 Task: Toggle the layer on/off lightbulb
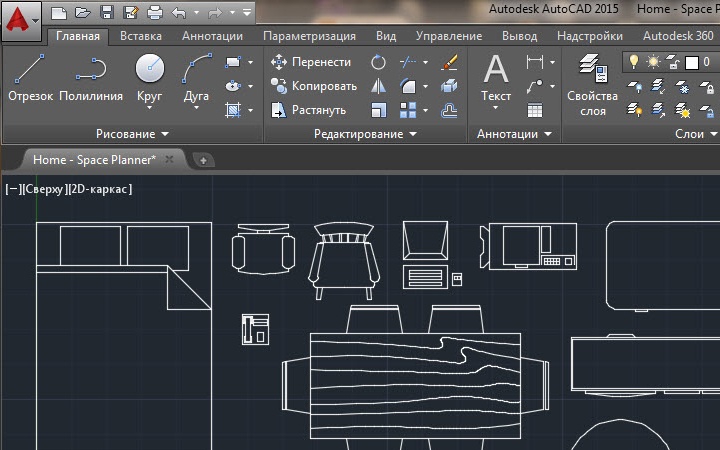pos(634,61)
